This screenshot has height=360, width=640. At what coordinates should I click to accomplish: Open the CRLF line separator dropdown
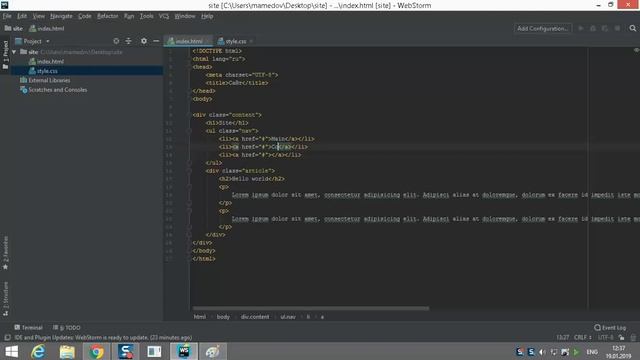583,338
